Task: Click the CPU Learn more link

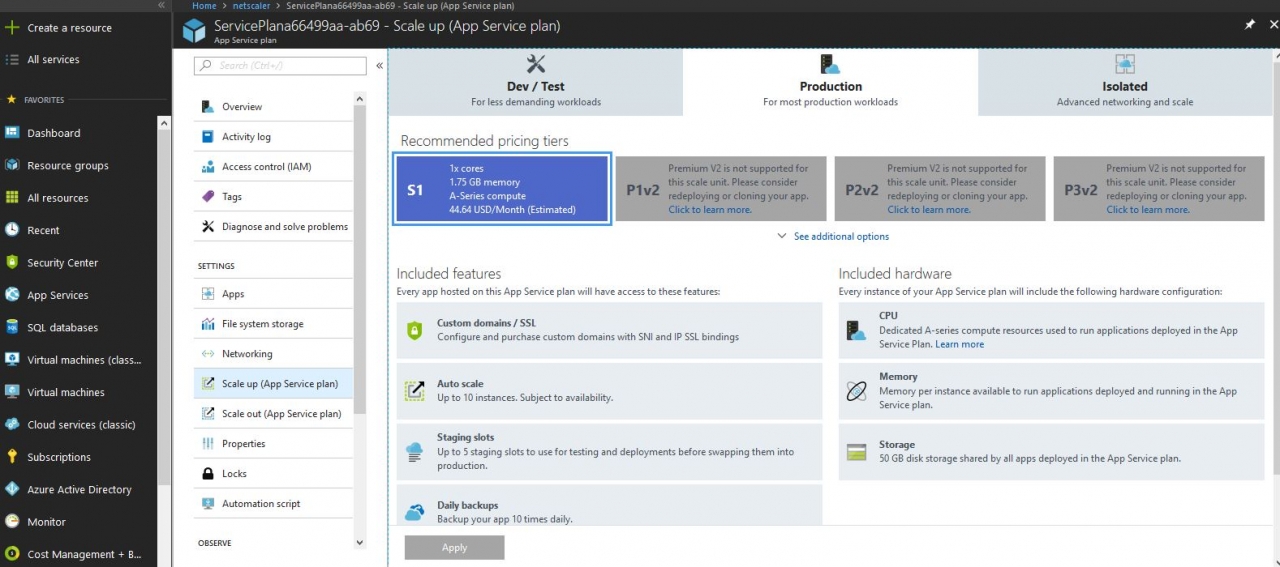Action: (959, 345)
